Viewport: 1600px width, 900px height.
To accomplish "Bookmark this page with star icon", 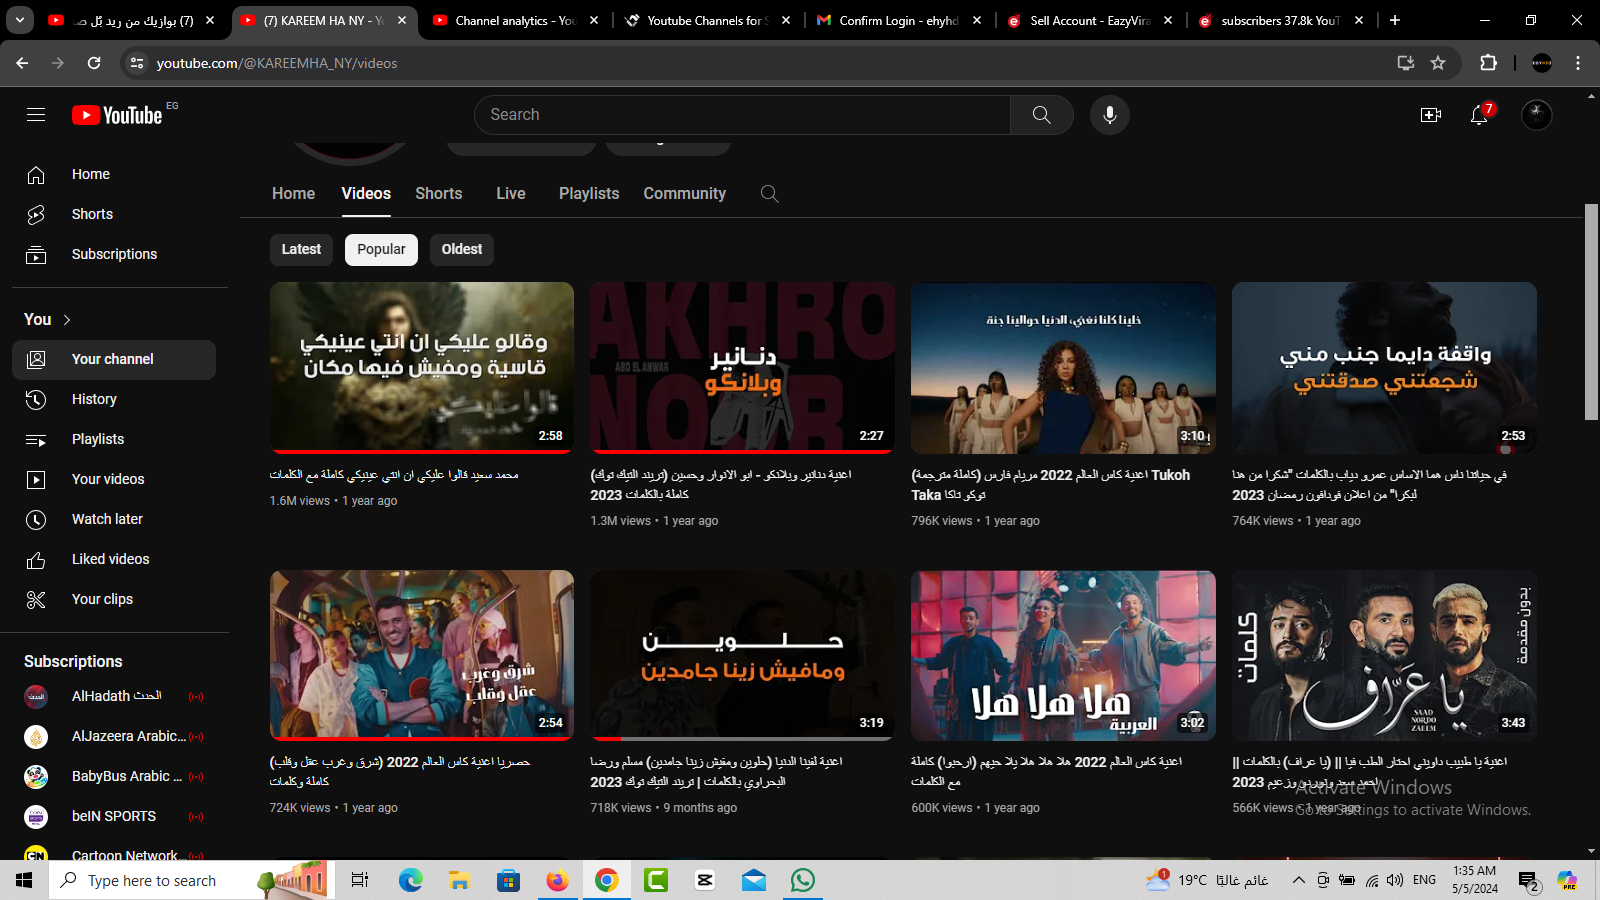I will (x=1438, y=63).
